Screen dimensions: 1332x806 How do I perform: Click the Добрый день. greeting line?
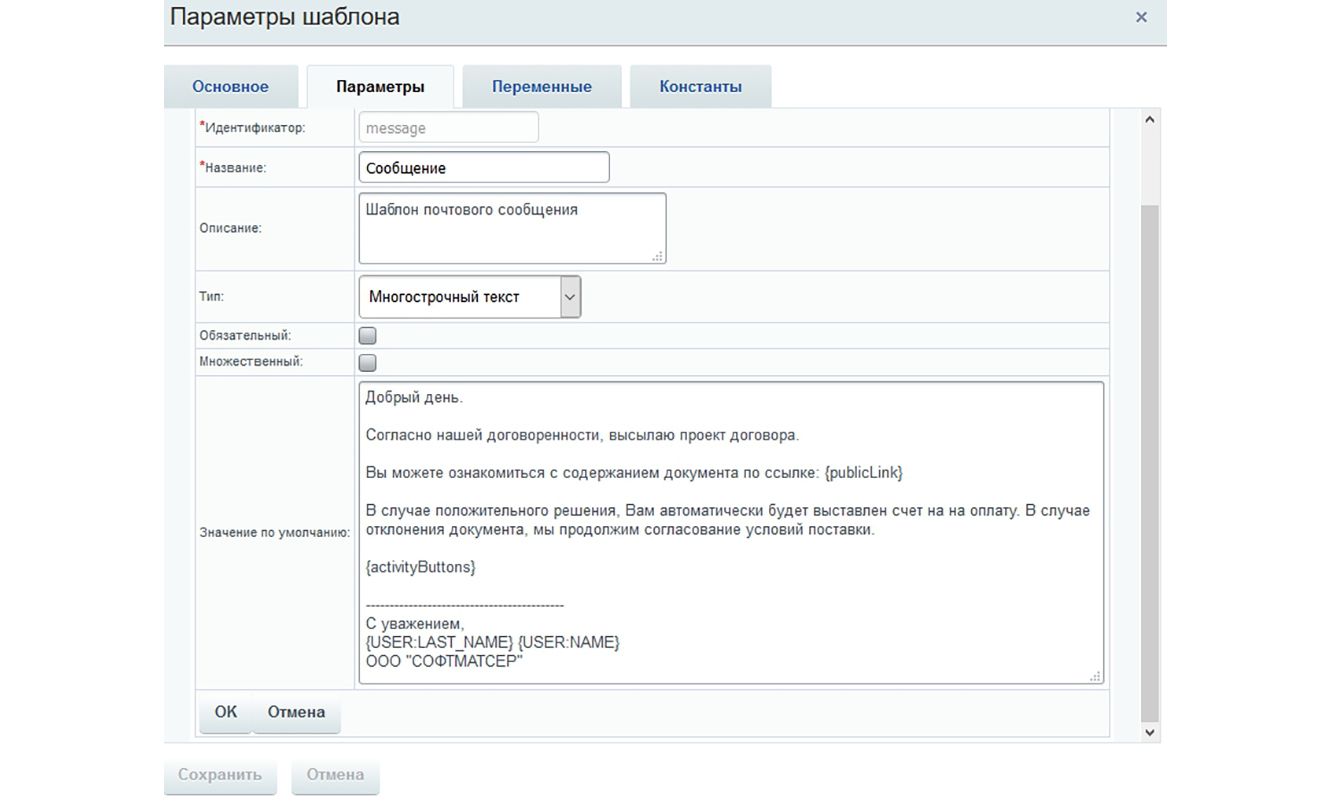pos(414,397)
